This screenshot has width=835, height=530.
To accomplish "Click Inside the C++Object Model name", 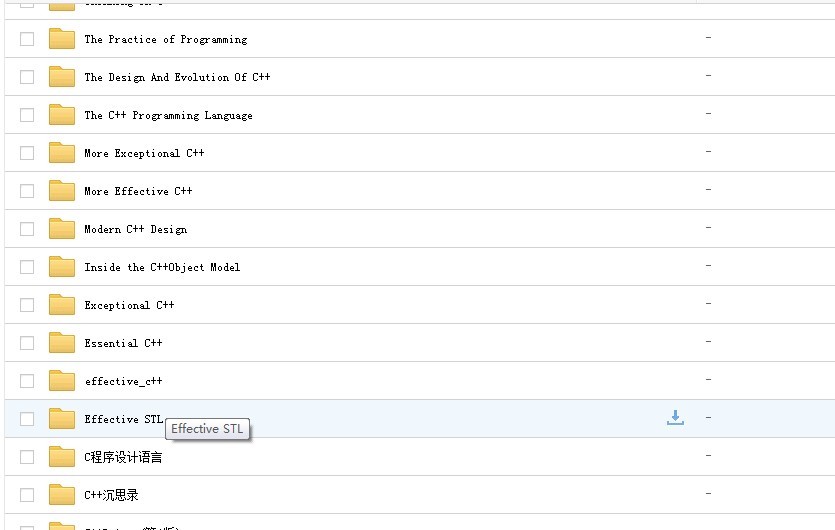I will pyautogui.click(x=162, y=267).
